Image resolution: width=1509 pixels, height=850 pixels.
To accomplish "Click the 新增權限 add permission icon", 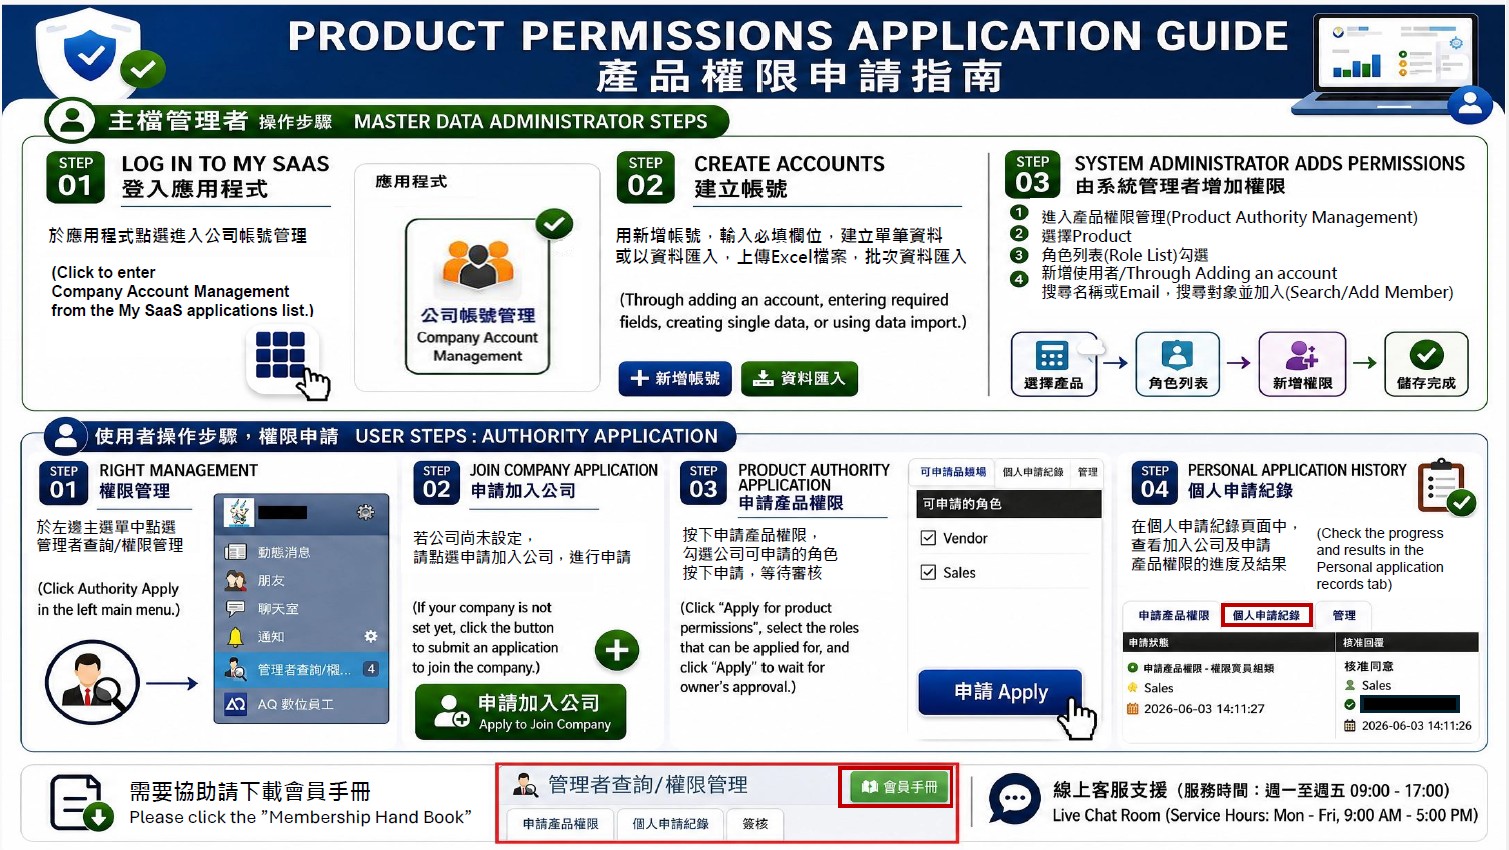I will click(1302, 364).
